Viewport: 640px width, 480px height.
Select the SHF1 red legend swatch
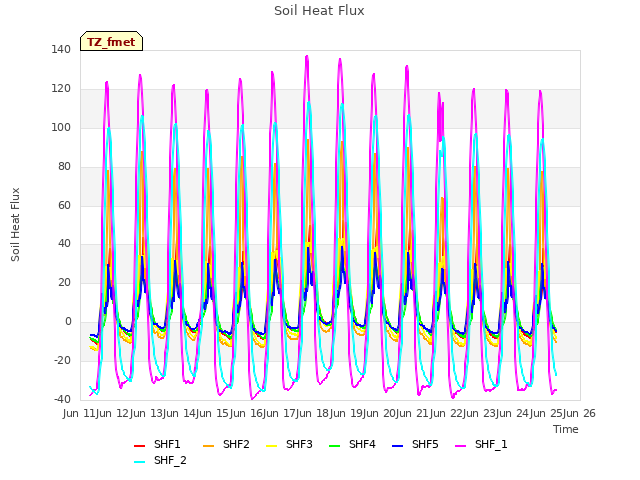140,445
